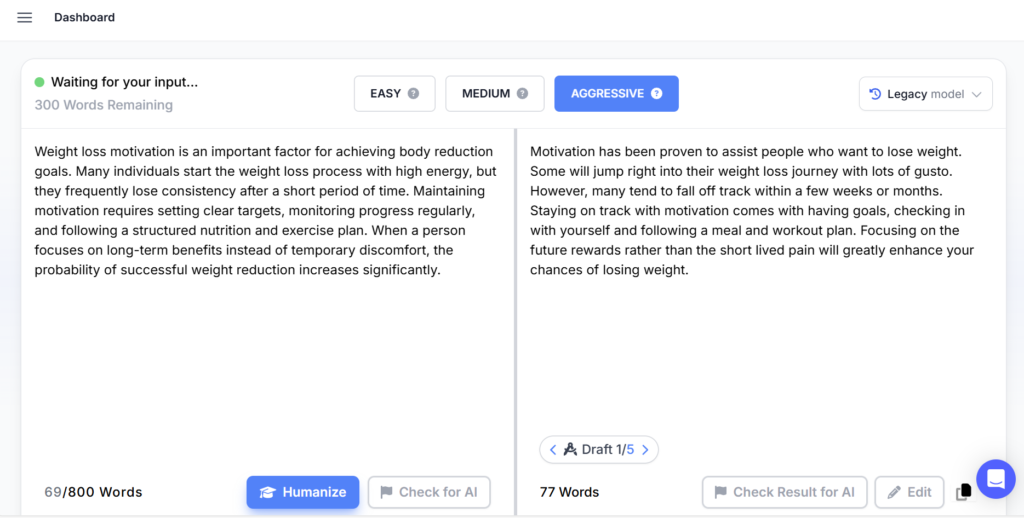This screenshot has width=1024, height=518.
Task: Click the help icon on MEDIUM mode
Action: 522,94
